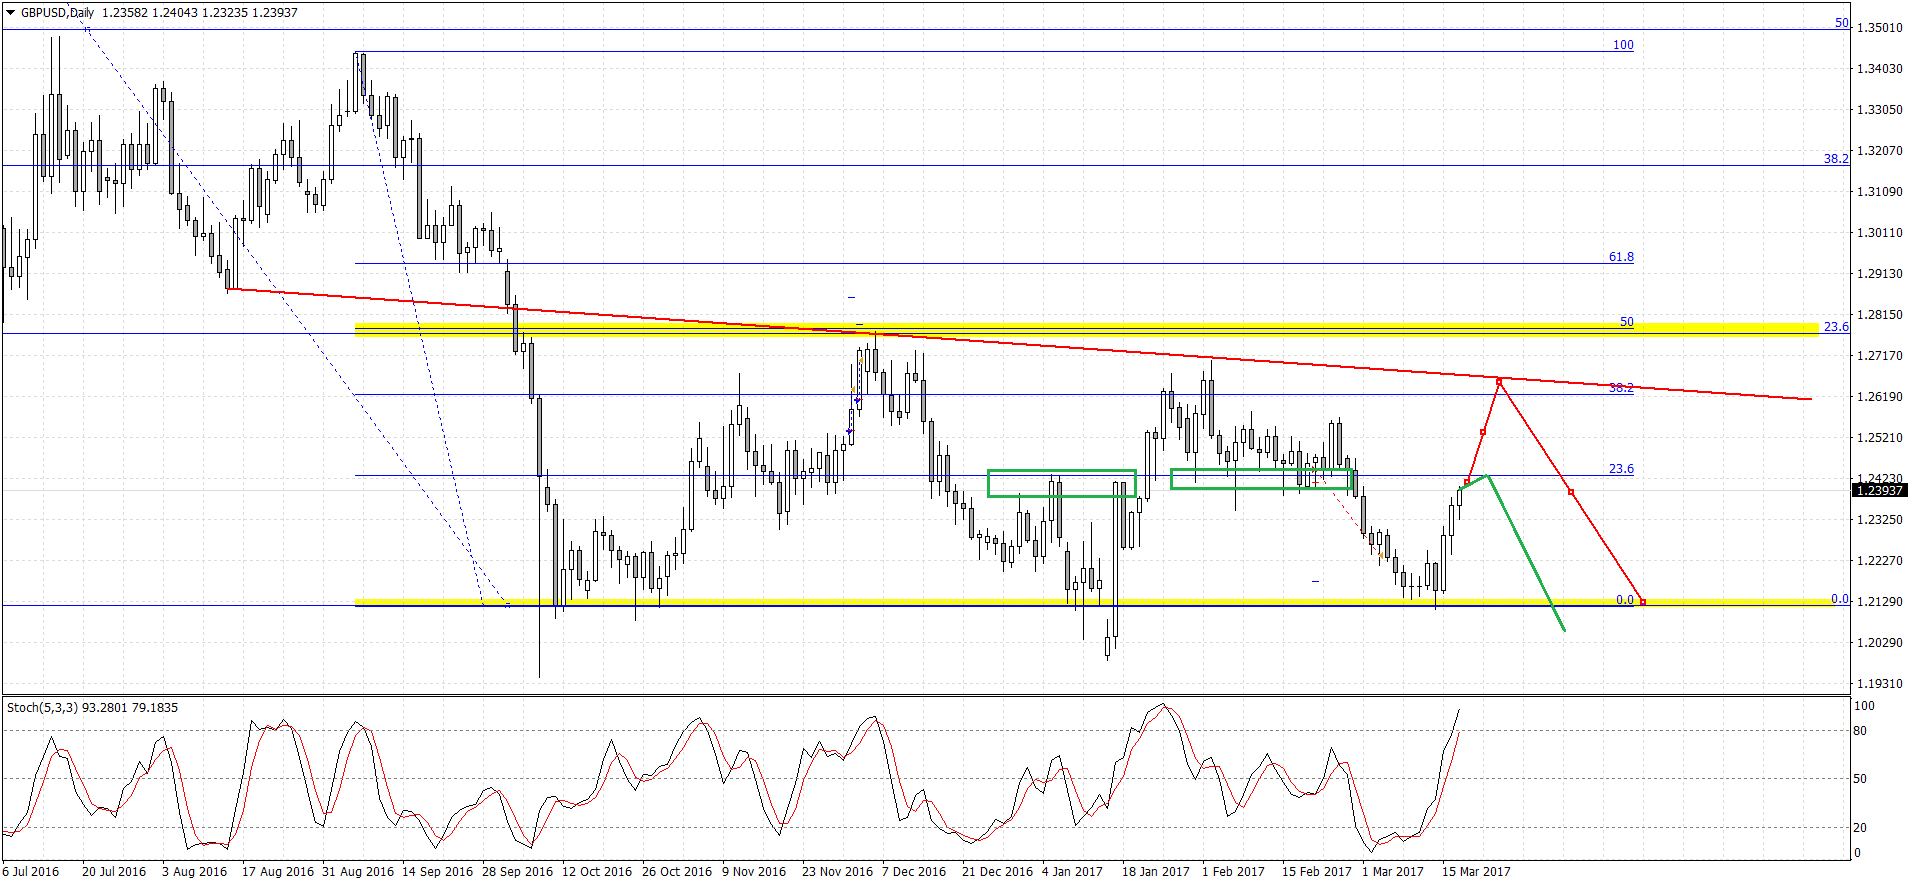The image size is (1910, 884).
Task: Select the left green rectangle object
Action: coord(1062,483)
